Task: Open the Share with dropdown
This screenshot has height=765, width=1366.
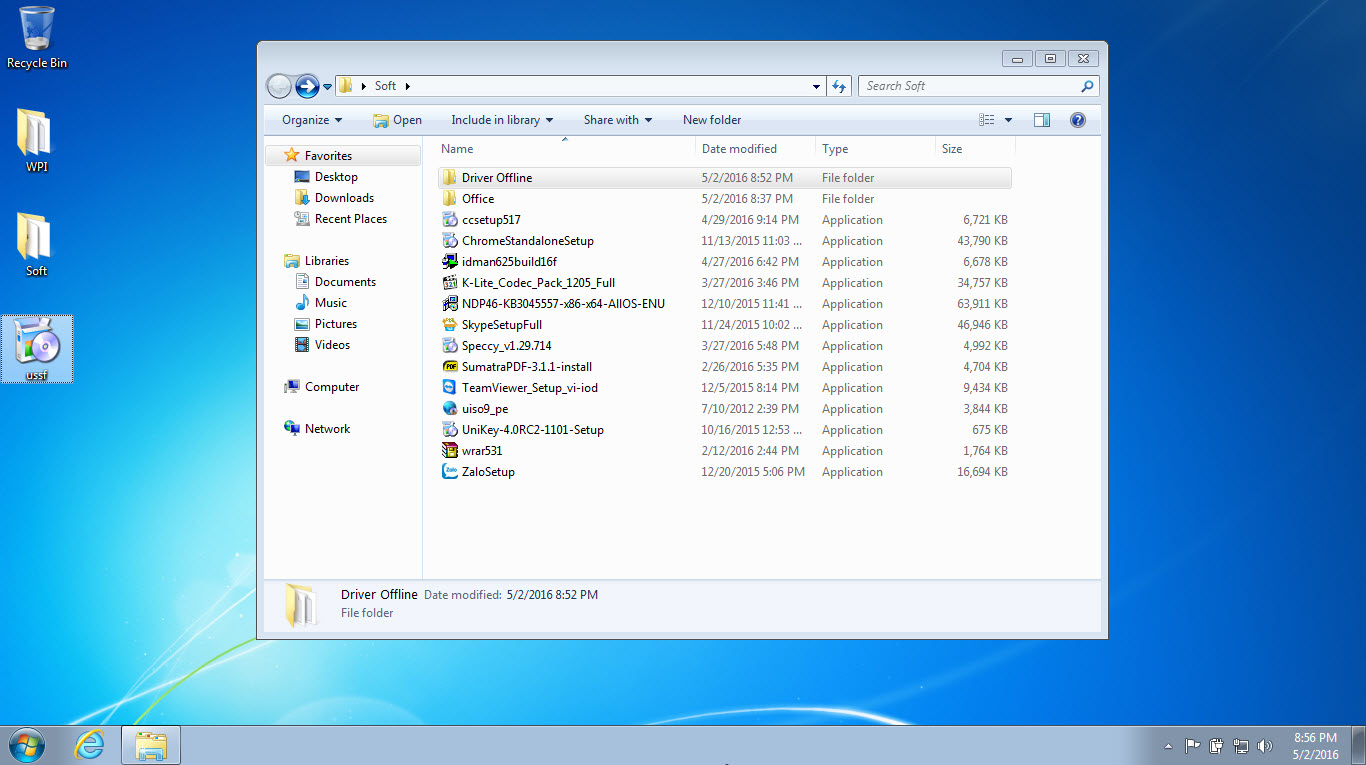Action: pyautogui.click(x=617, y=119)
